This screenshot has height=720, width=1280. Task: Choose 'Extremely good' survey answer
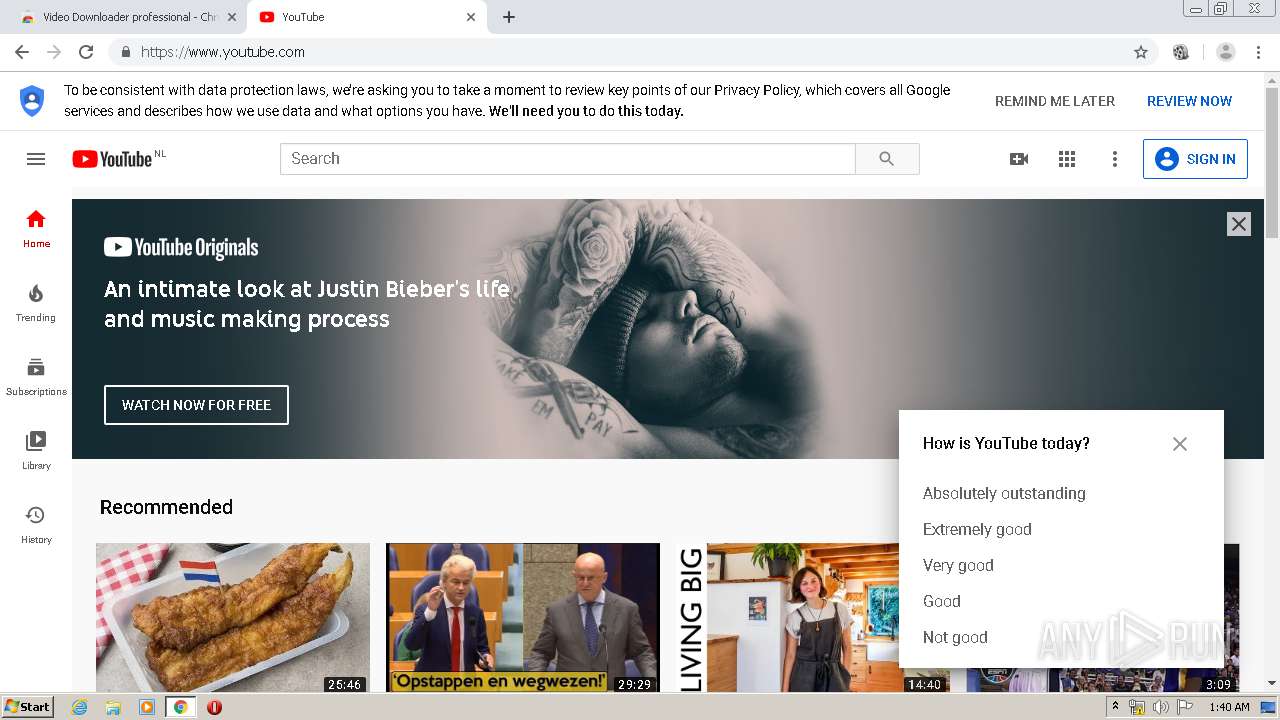(977, 529)
